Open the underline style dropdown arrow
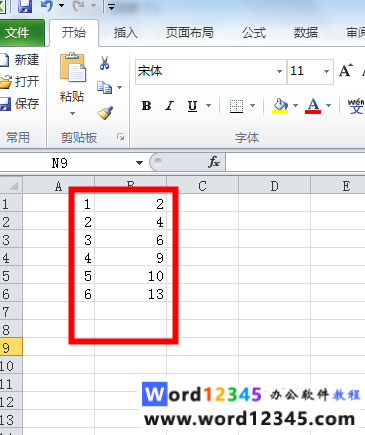The height and width of the screenshot is (435, 365). tap(209, 106)
